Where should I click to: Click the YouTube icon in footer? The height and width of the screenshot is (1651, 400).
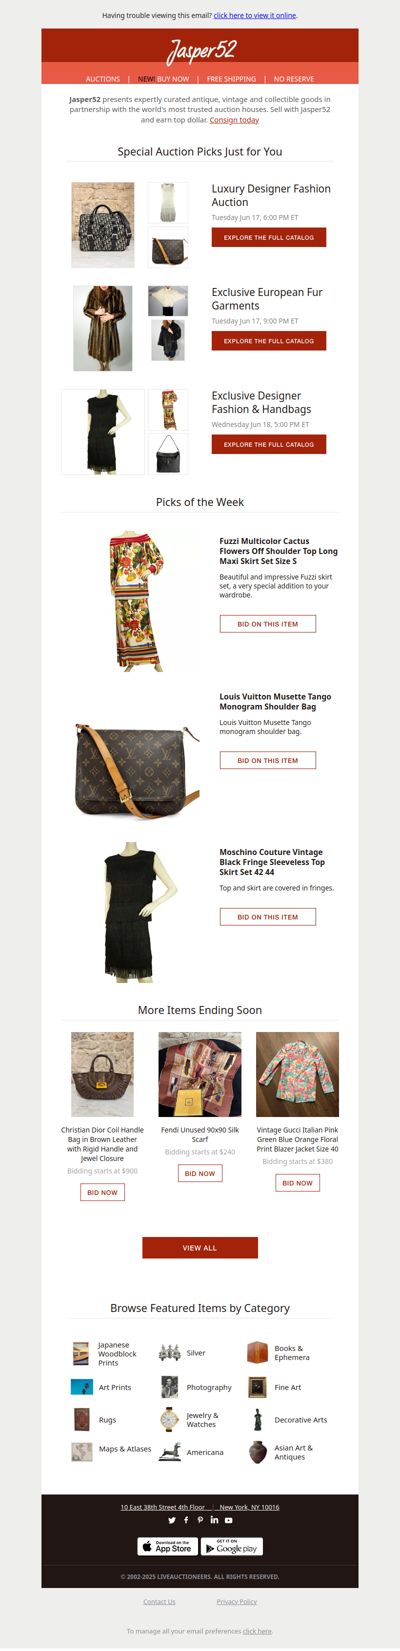click(228, 1520)
